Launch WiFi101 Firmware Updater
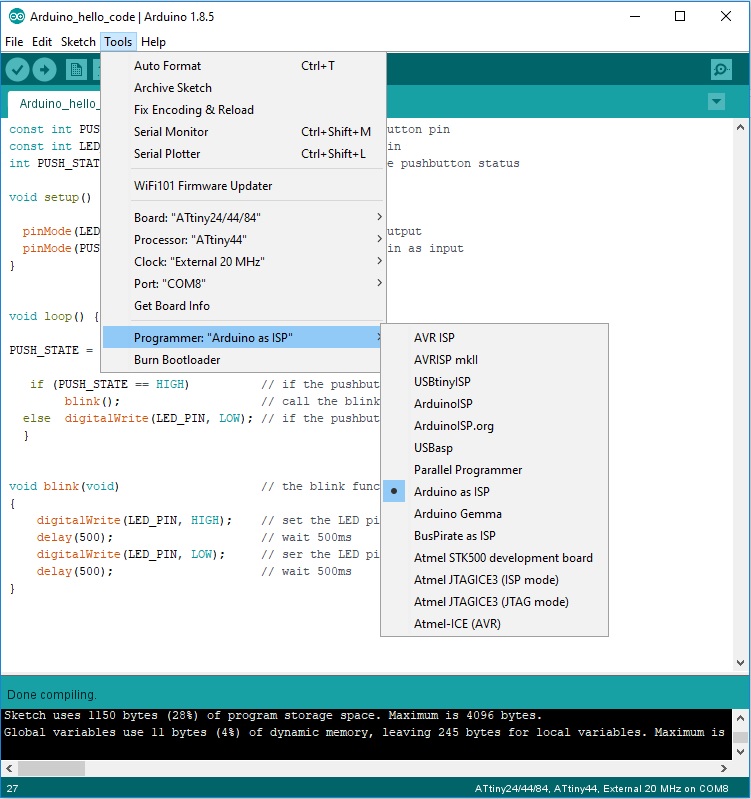 pyautogui.click(x=244, y=185)
